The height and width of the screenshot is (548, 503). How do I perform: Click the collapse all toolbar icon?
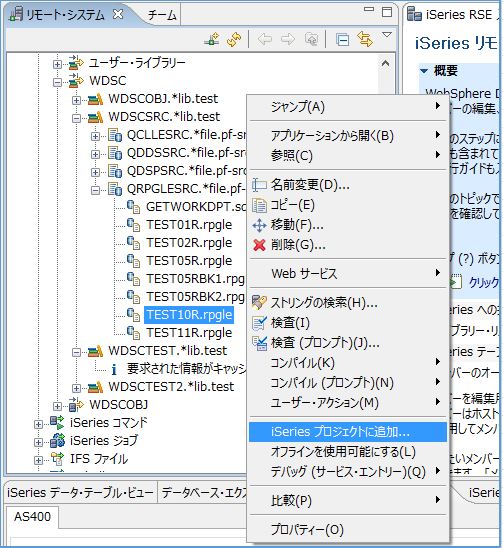point(342,39)
